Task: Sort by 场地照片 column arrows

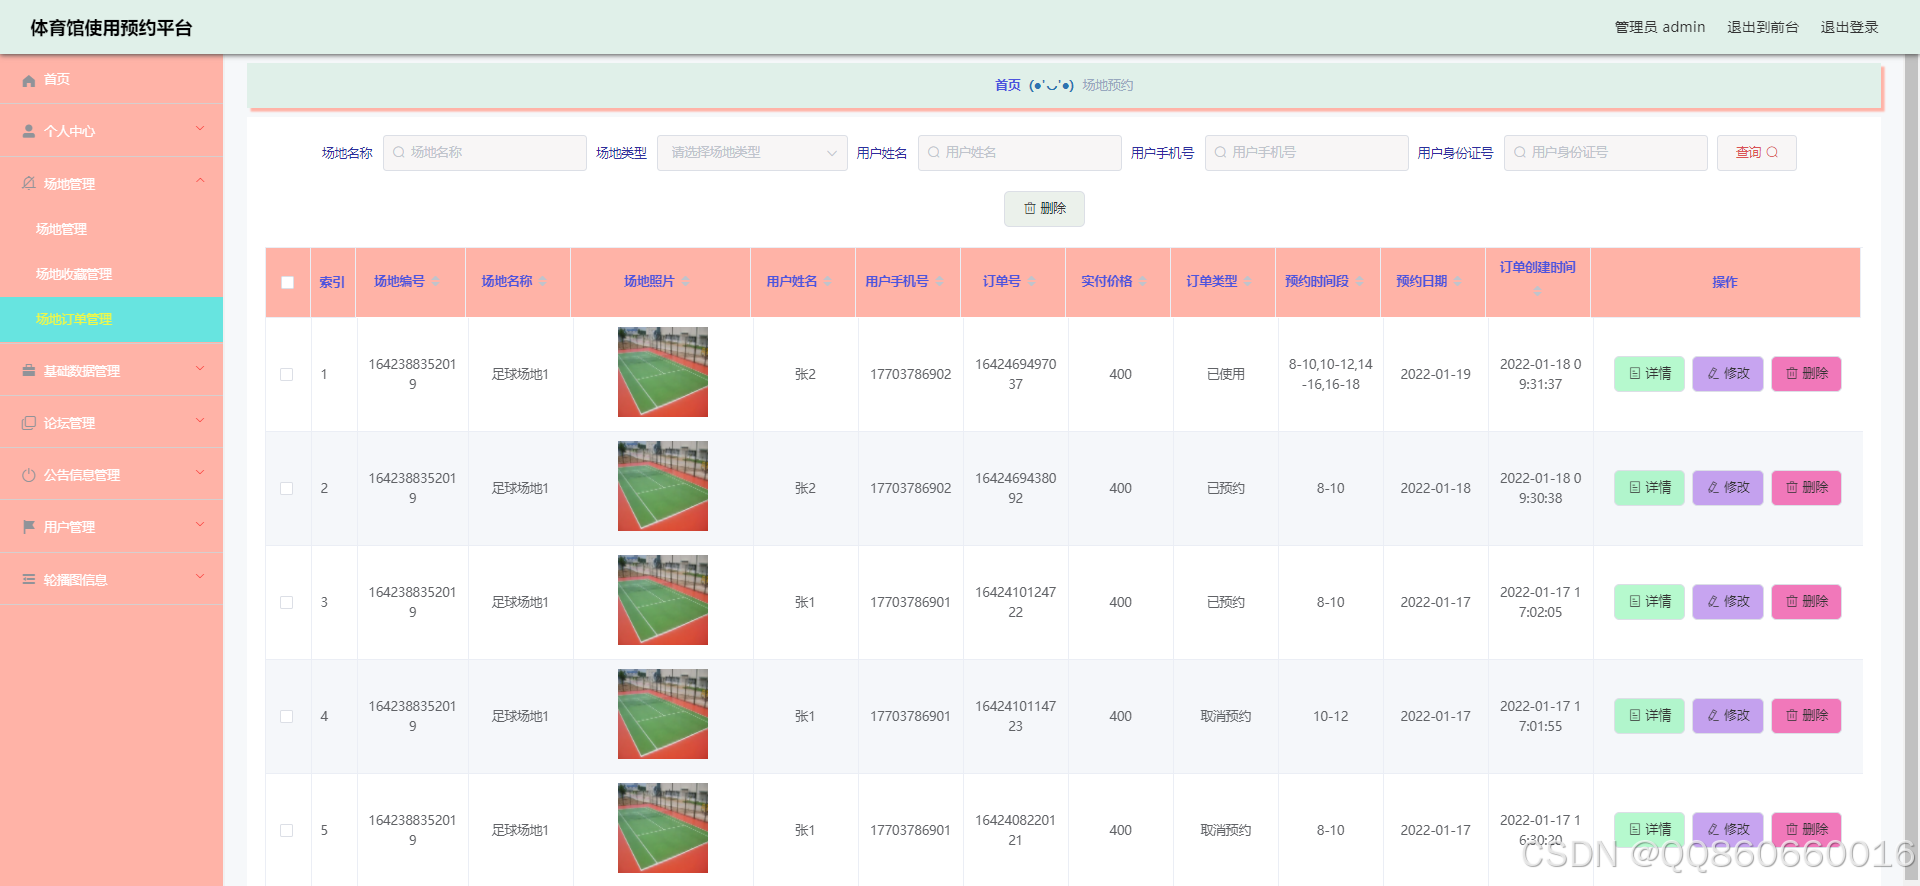Action: point(686,282)
